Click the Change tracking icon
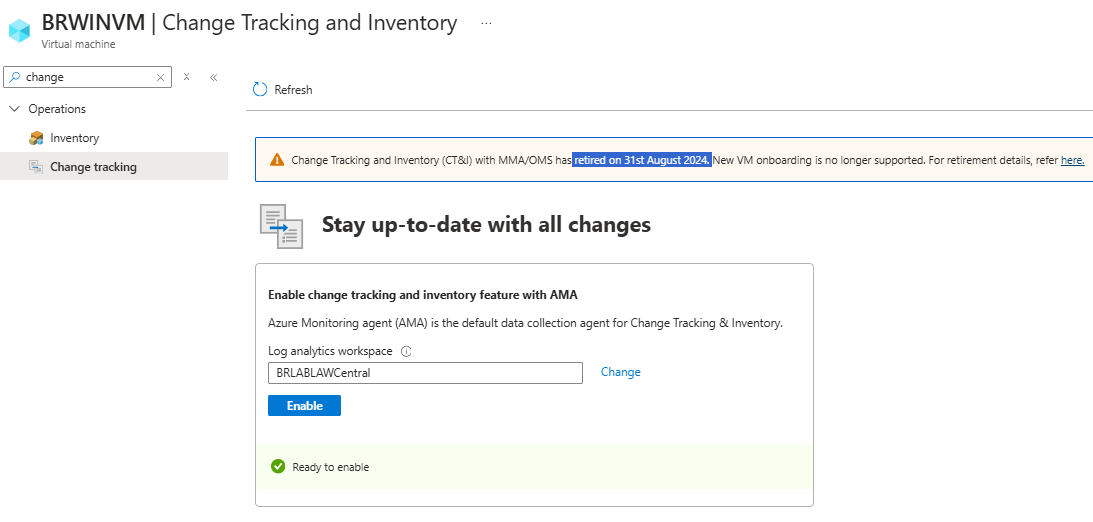Image resolution: width=1093 pixels, height=522 pixels. [36, 167]
